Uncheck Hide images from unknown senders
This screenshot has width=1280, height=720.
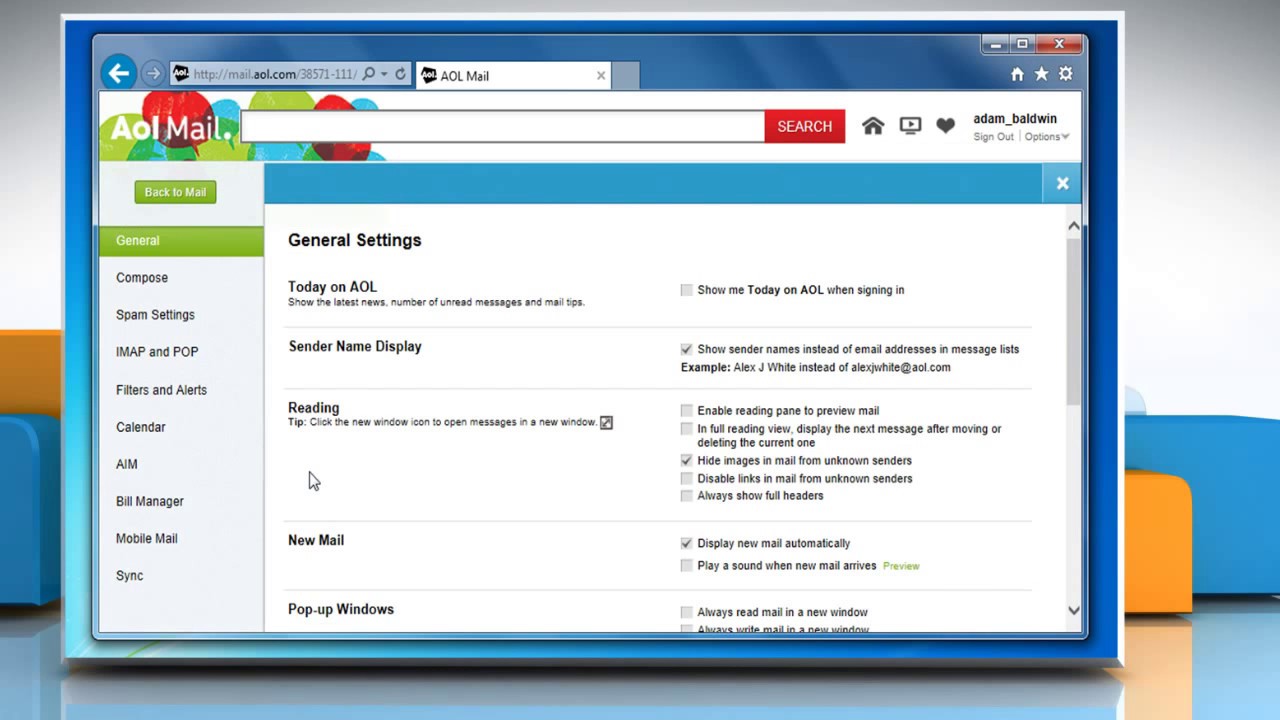tap(686, 461)
